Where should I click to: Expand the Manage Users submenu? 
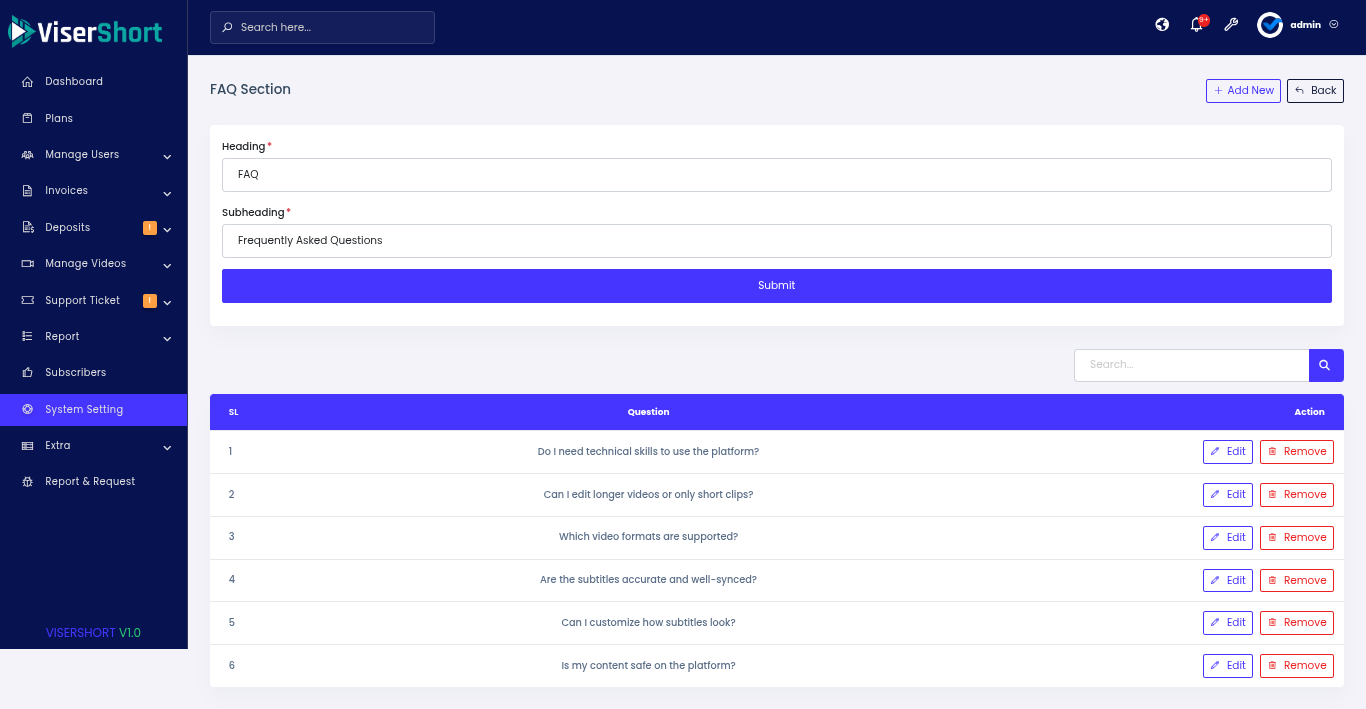(x=93, y=155)
